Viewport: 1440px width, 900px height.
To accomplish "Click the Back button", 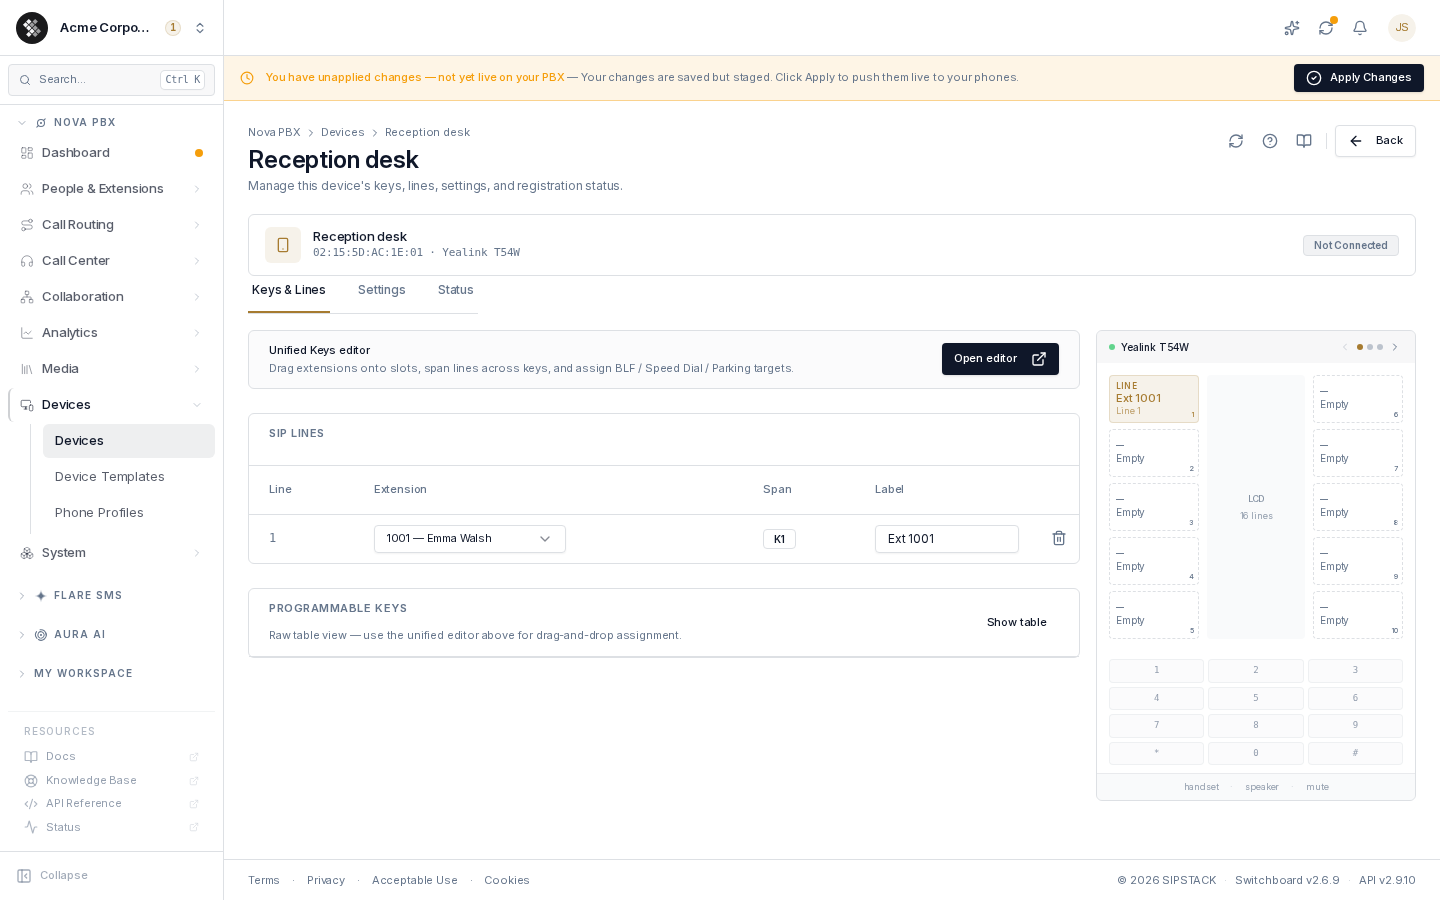I will 1375,141.
